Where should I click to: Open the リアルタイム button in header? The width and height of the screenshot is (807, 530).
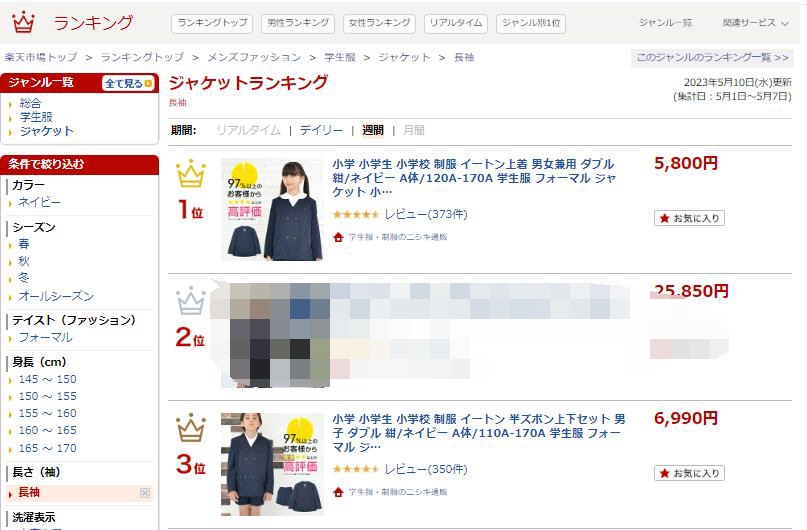(x=455, y=23)
